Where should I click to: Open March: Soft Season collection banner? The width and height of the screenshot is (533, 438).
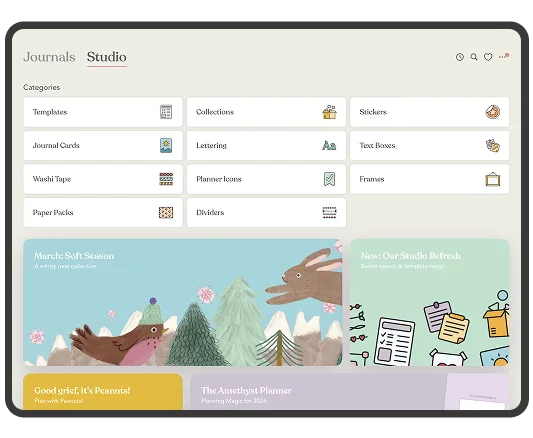[x=183, y=302]
